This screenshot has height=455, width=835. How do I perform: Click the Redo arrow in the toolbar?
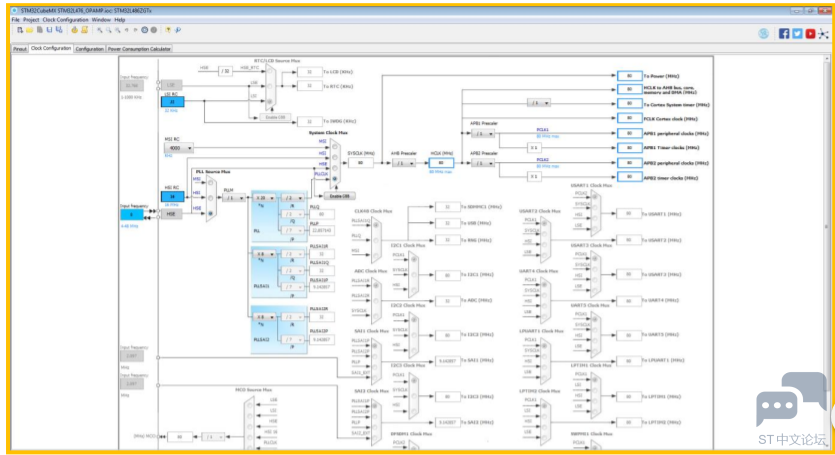[135, 30]
